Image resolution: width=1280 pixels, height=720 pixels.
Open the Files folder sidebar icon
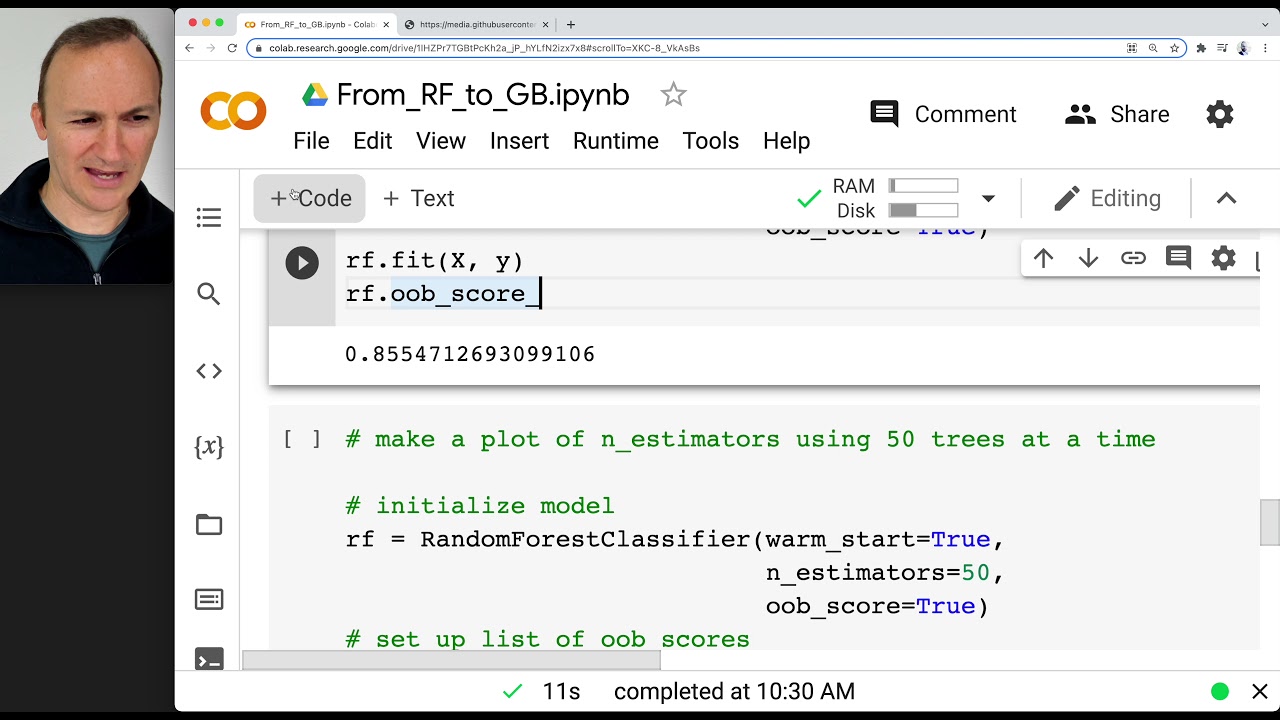(x=209, y=524)
